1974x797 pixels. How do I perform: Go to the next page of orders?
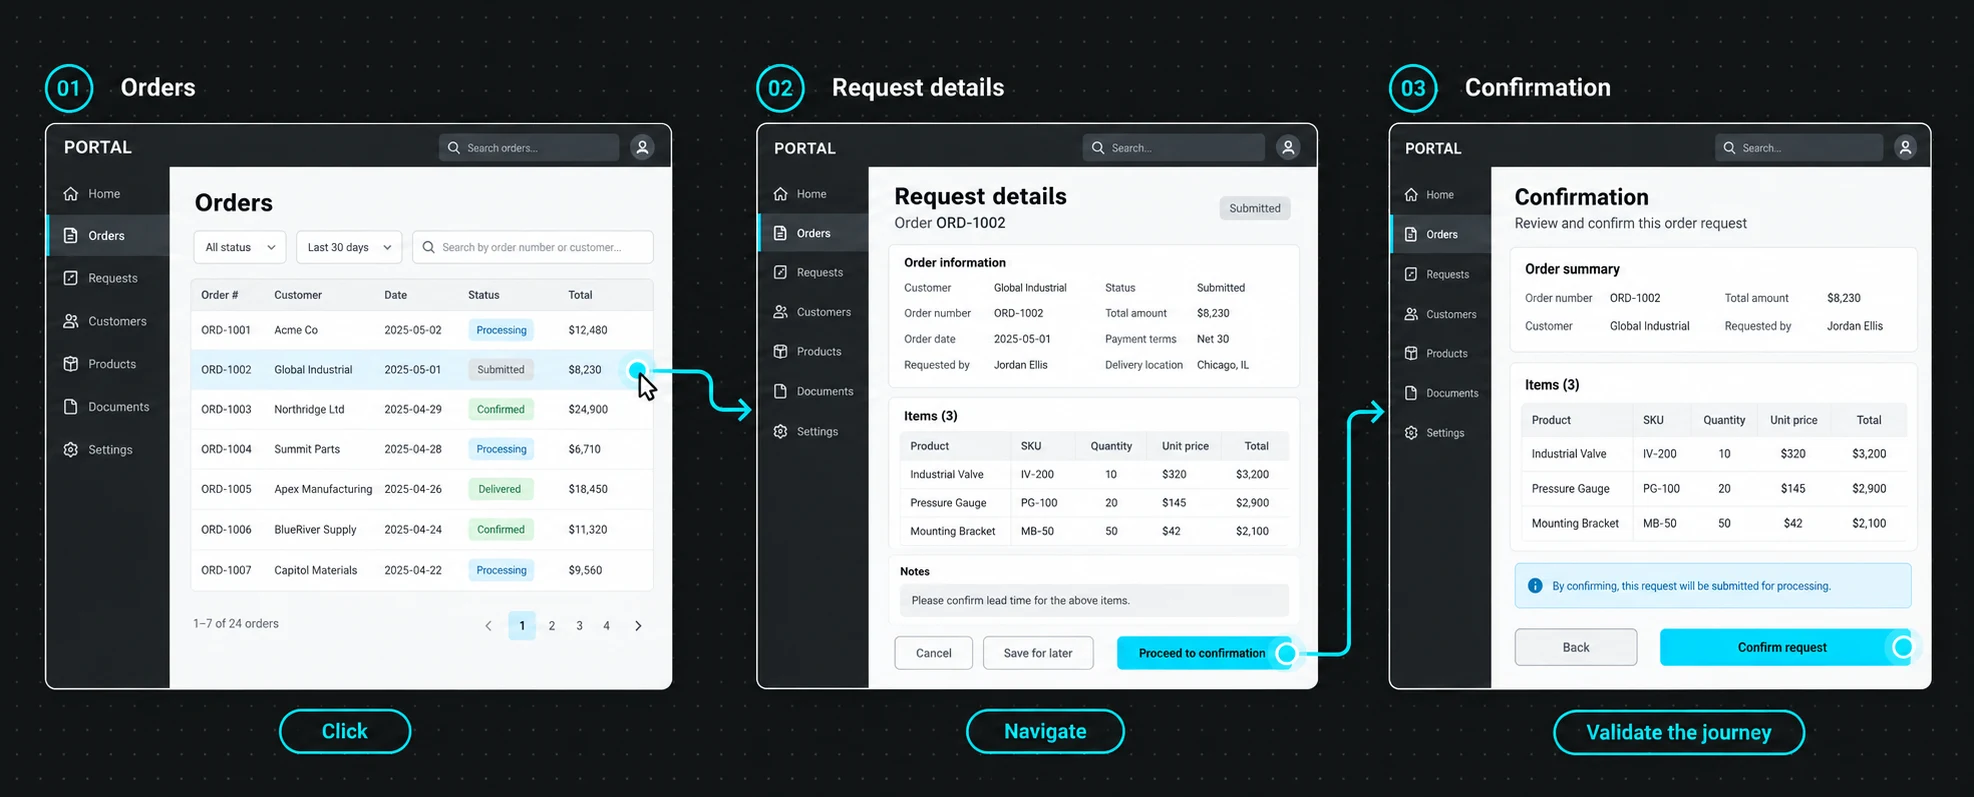638,626
